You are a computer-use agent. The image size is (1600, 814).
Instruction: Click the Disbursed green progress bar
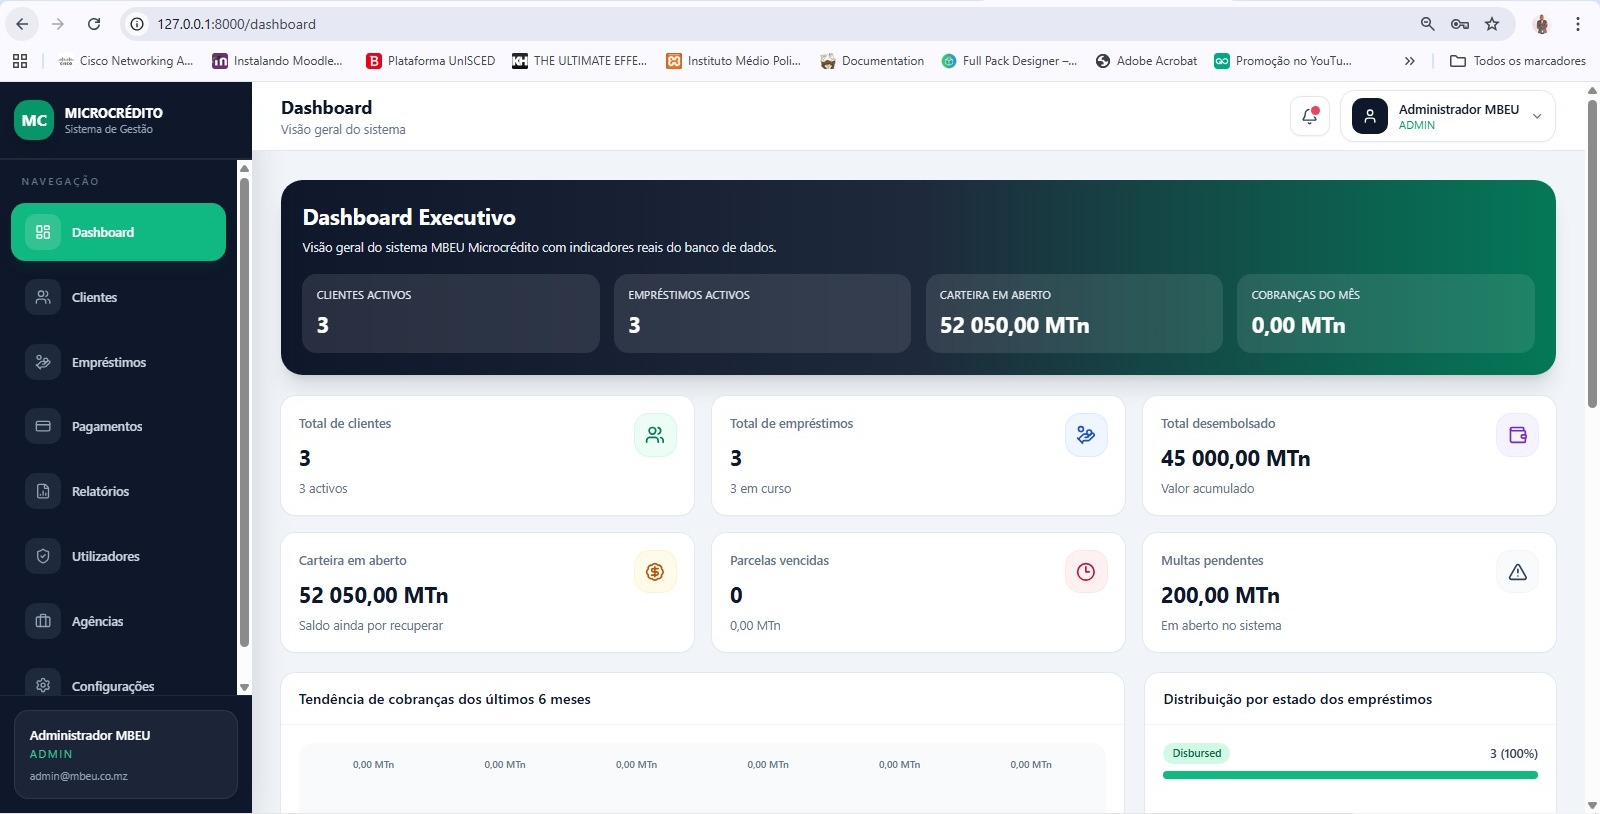click(x=1349, y=775)
